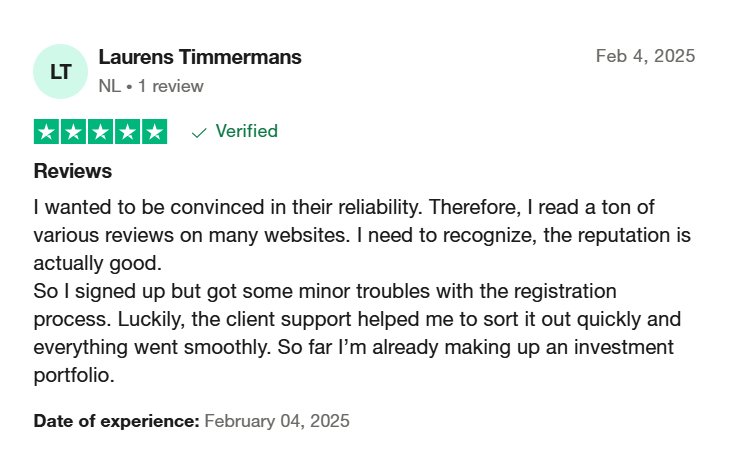Click the bullet separator after NL
The width and height of the screenshot is (754, 460).
129,87
